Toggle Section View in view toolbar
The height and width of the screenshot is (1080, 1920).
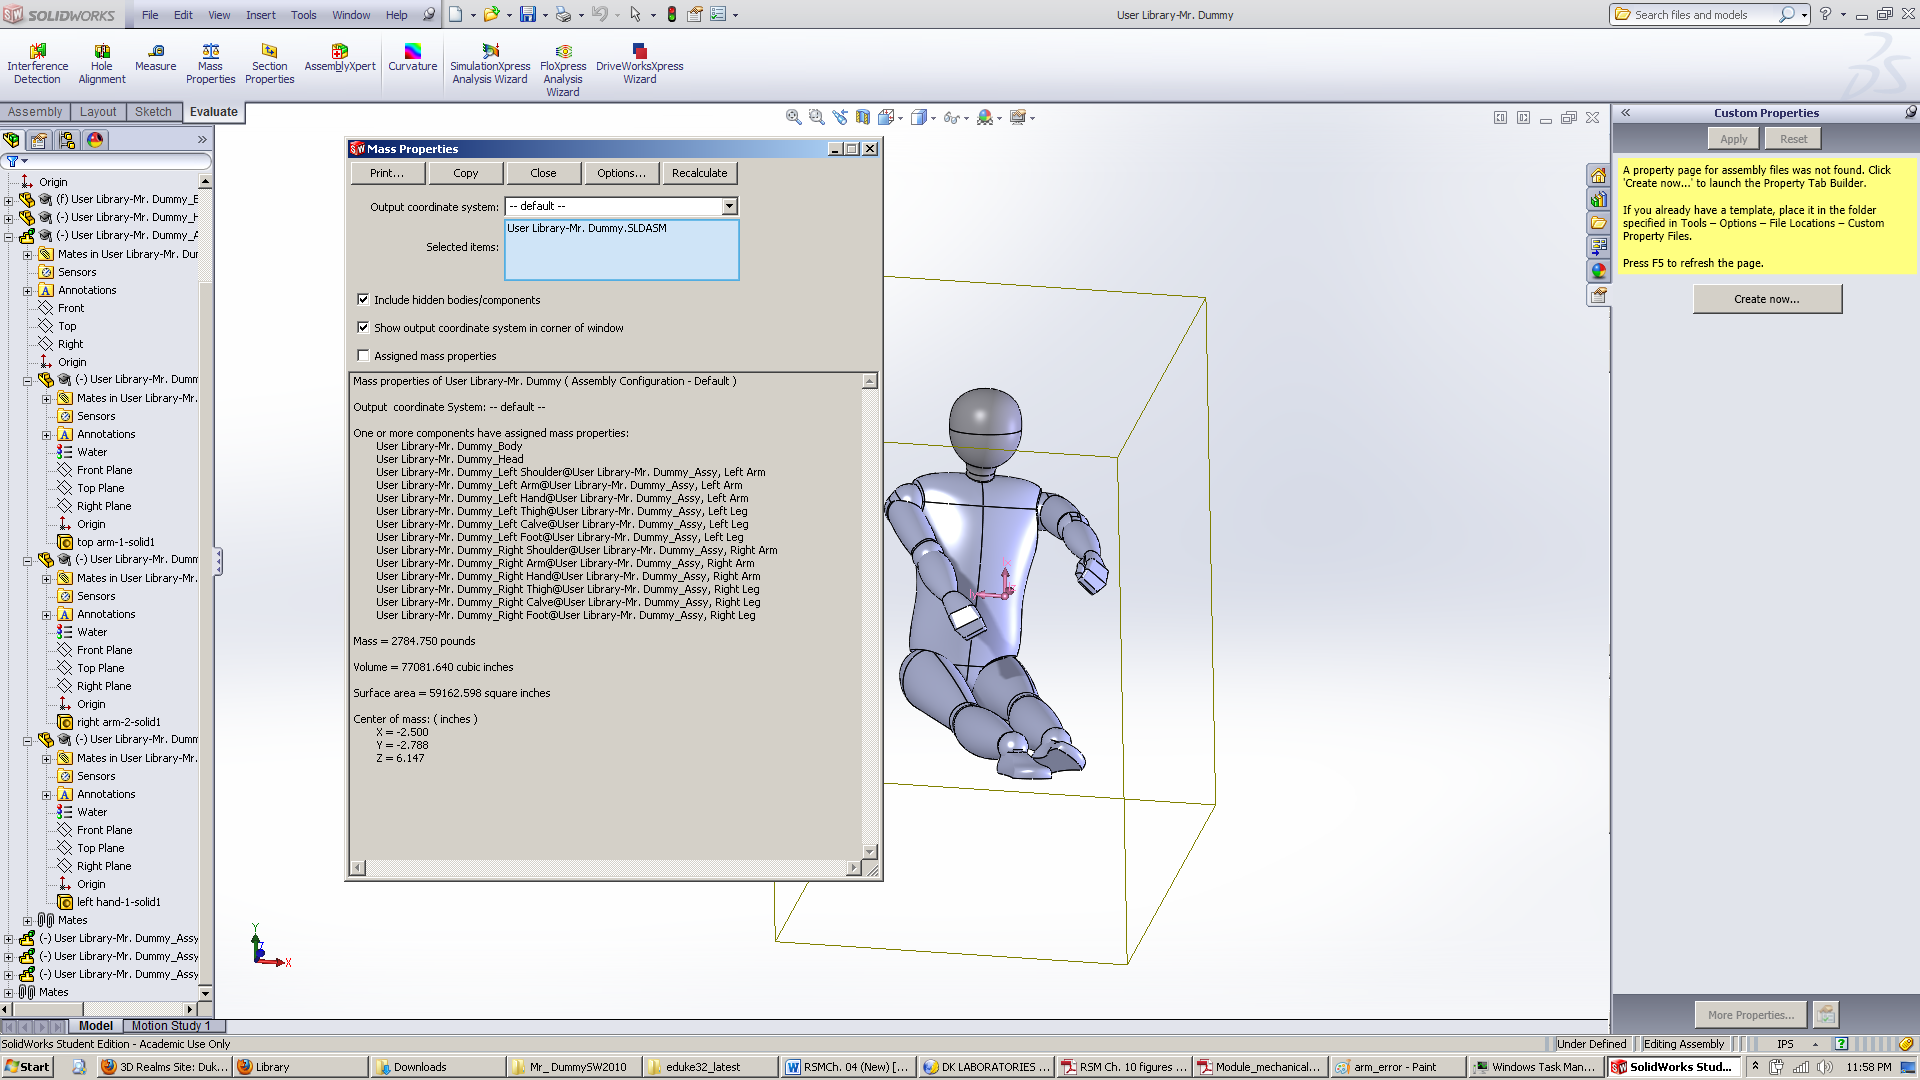[863, 117]
